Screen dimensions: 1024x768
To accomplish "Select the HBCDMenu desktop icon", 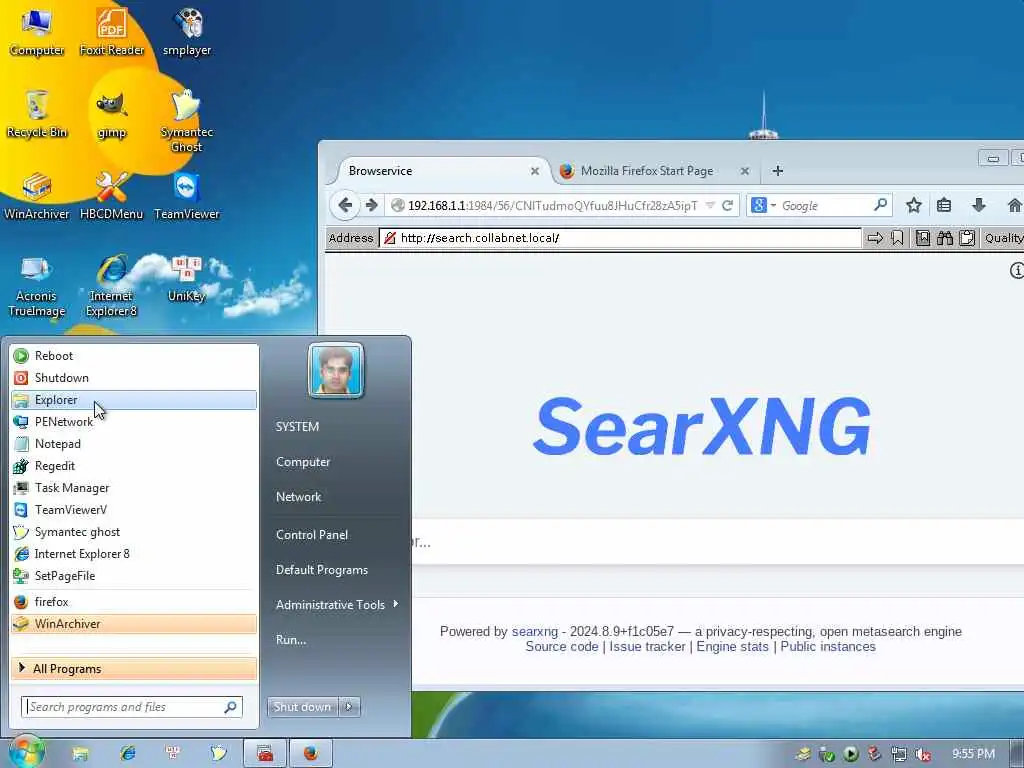I will tap(112, 196).
